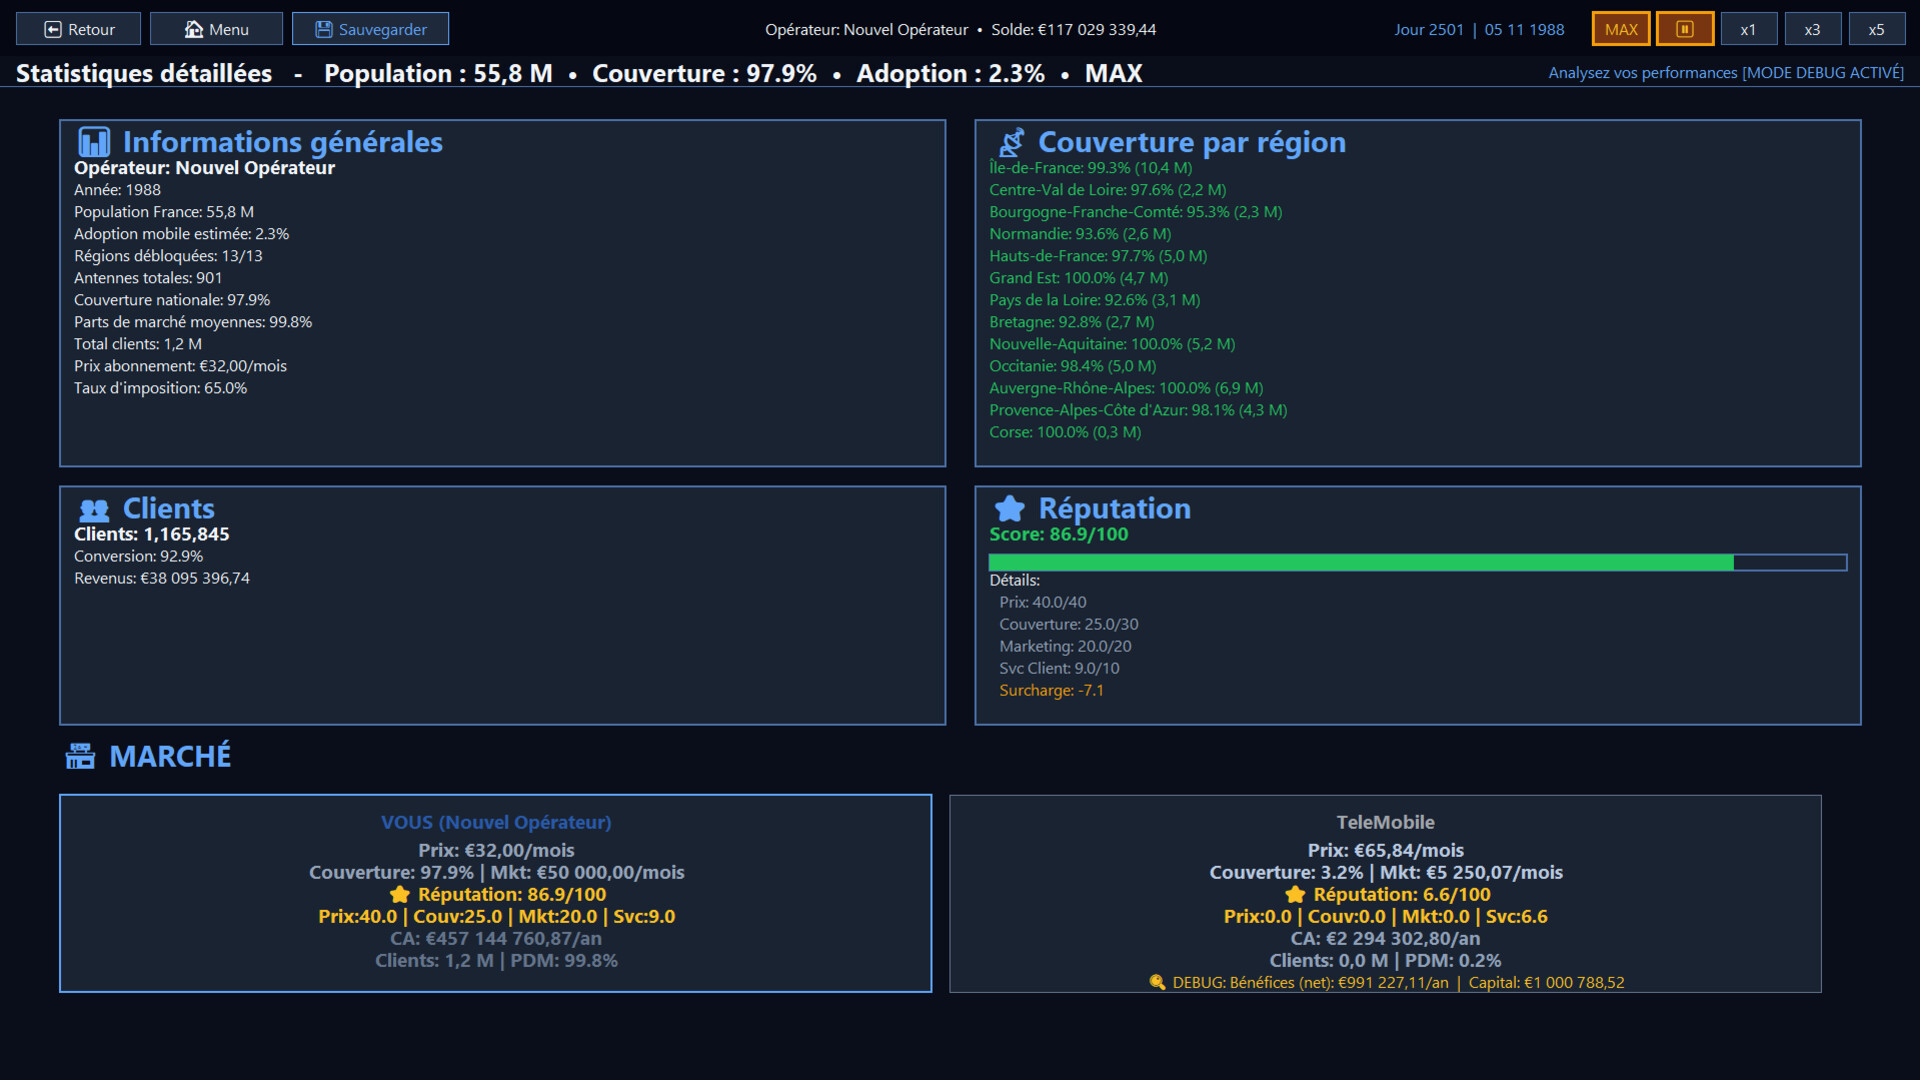Click the Île-de-France coverage entry

point(1090,168)
